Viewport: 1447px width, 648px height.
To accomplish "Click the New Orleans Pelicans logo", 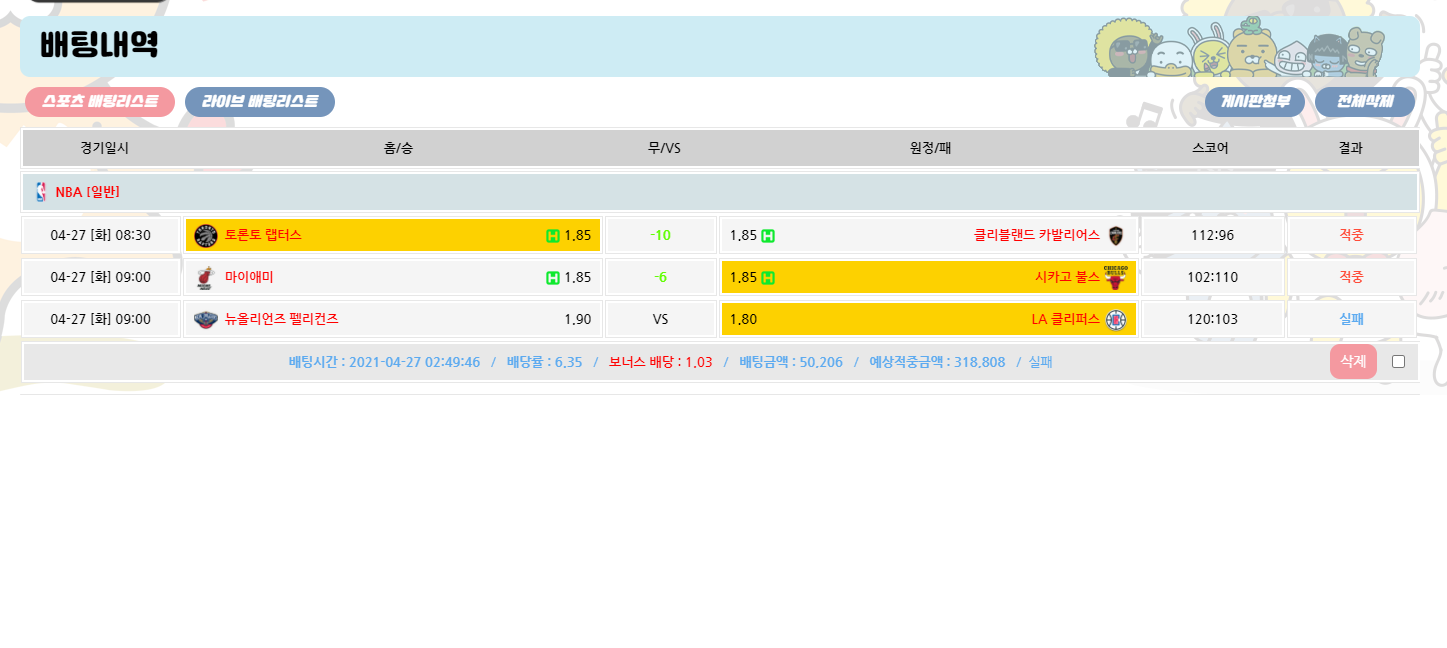I will [206, 320].
